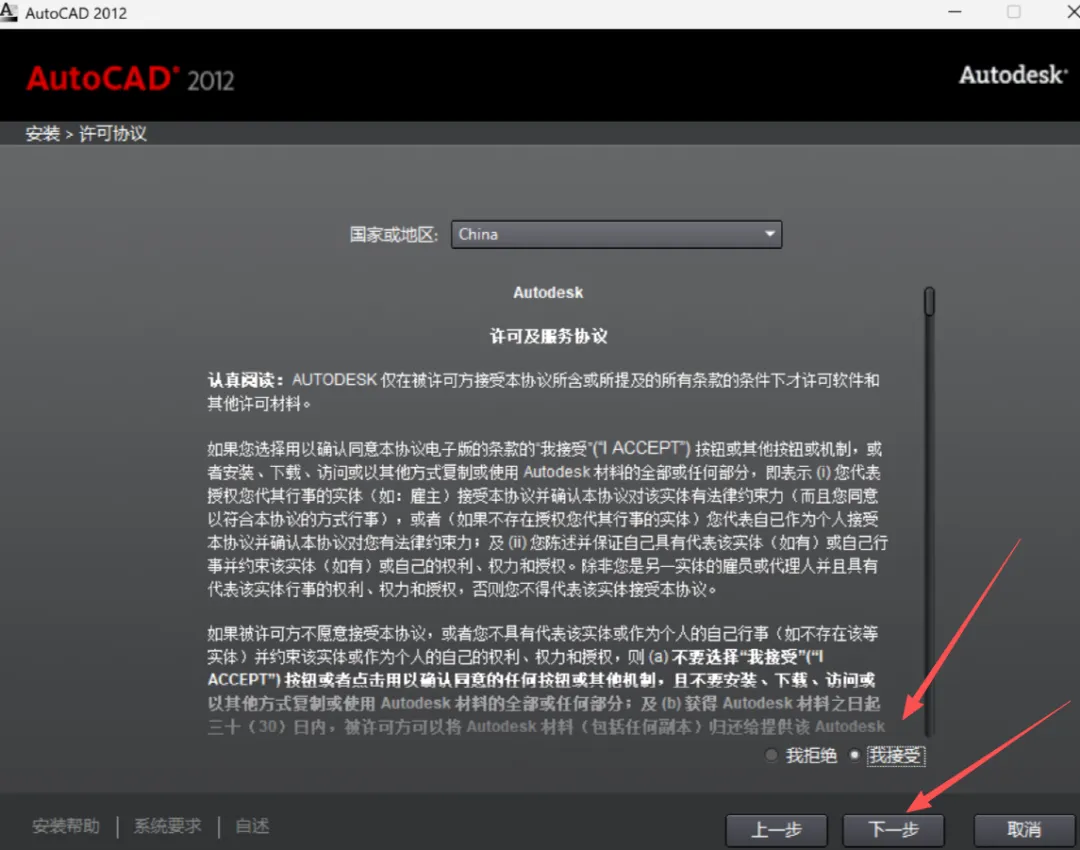
Task: Click the Autodesk logo in header
Action: click(1013, 74)
